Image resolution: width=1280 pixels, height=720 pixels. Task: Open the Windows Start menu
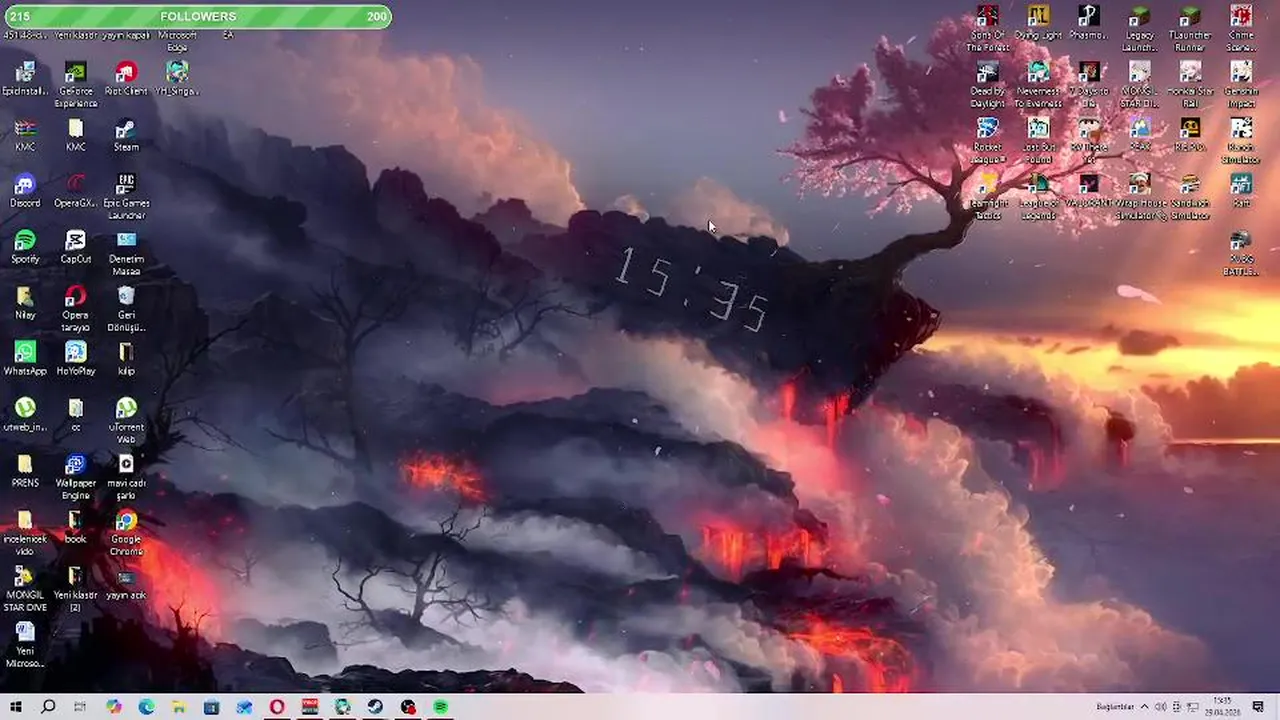point(16,707)
